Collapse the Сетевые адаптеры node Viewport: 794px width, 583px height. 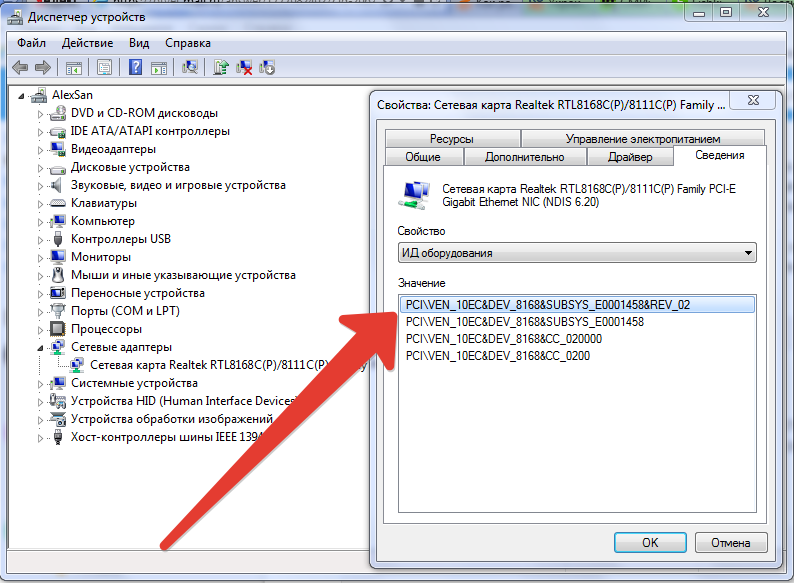tap(41, 347)
